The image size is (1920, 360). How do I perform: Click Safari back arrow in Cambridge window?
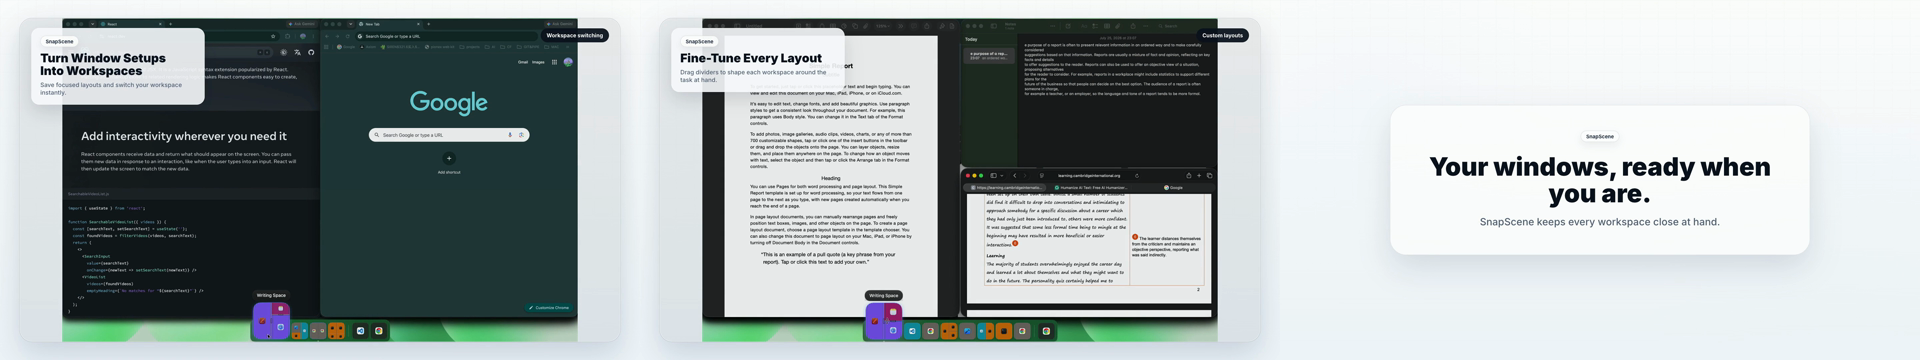click(1015, 175)
